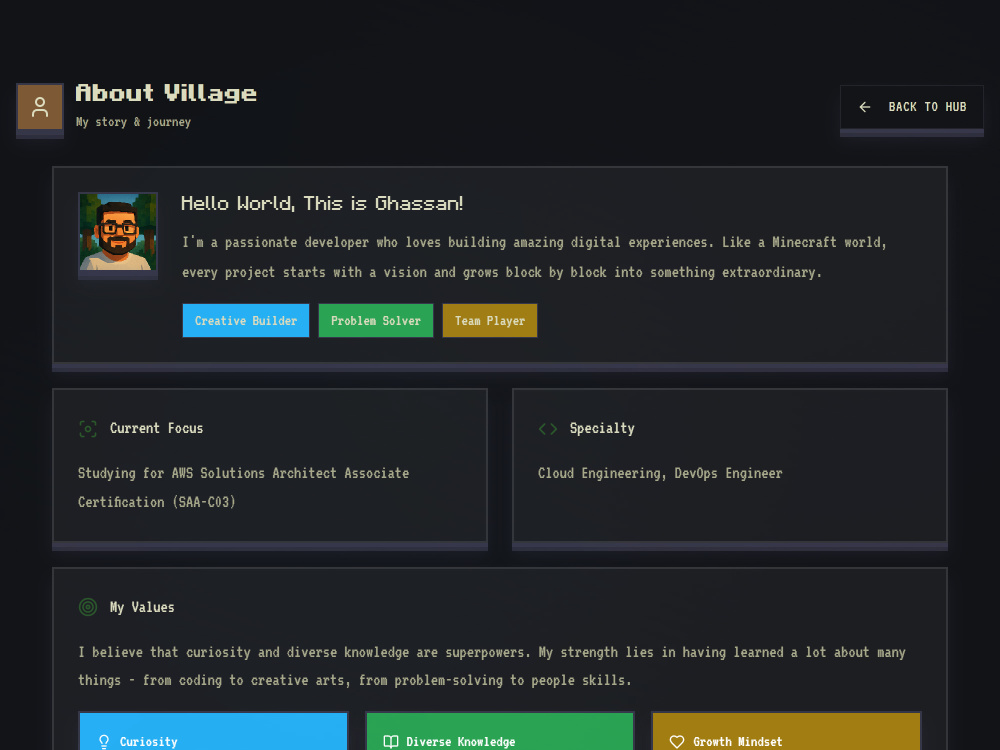Screen dimensions: 1000x750
Task: Click the 'I believe that curiosity' sentence line
Action: click(x=492, y=652)
